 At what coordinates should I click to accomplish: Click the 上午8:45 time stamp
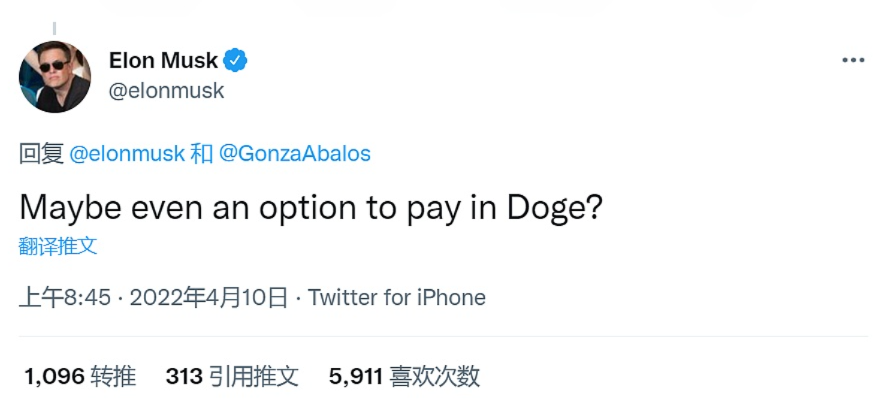pyautogui.click(x=65, y=297)
